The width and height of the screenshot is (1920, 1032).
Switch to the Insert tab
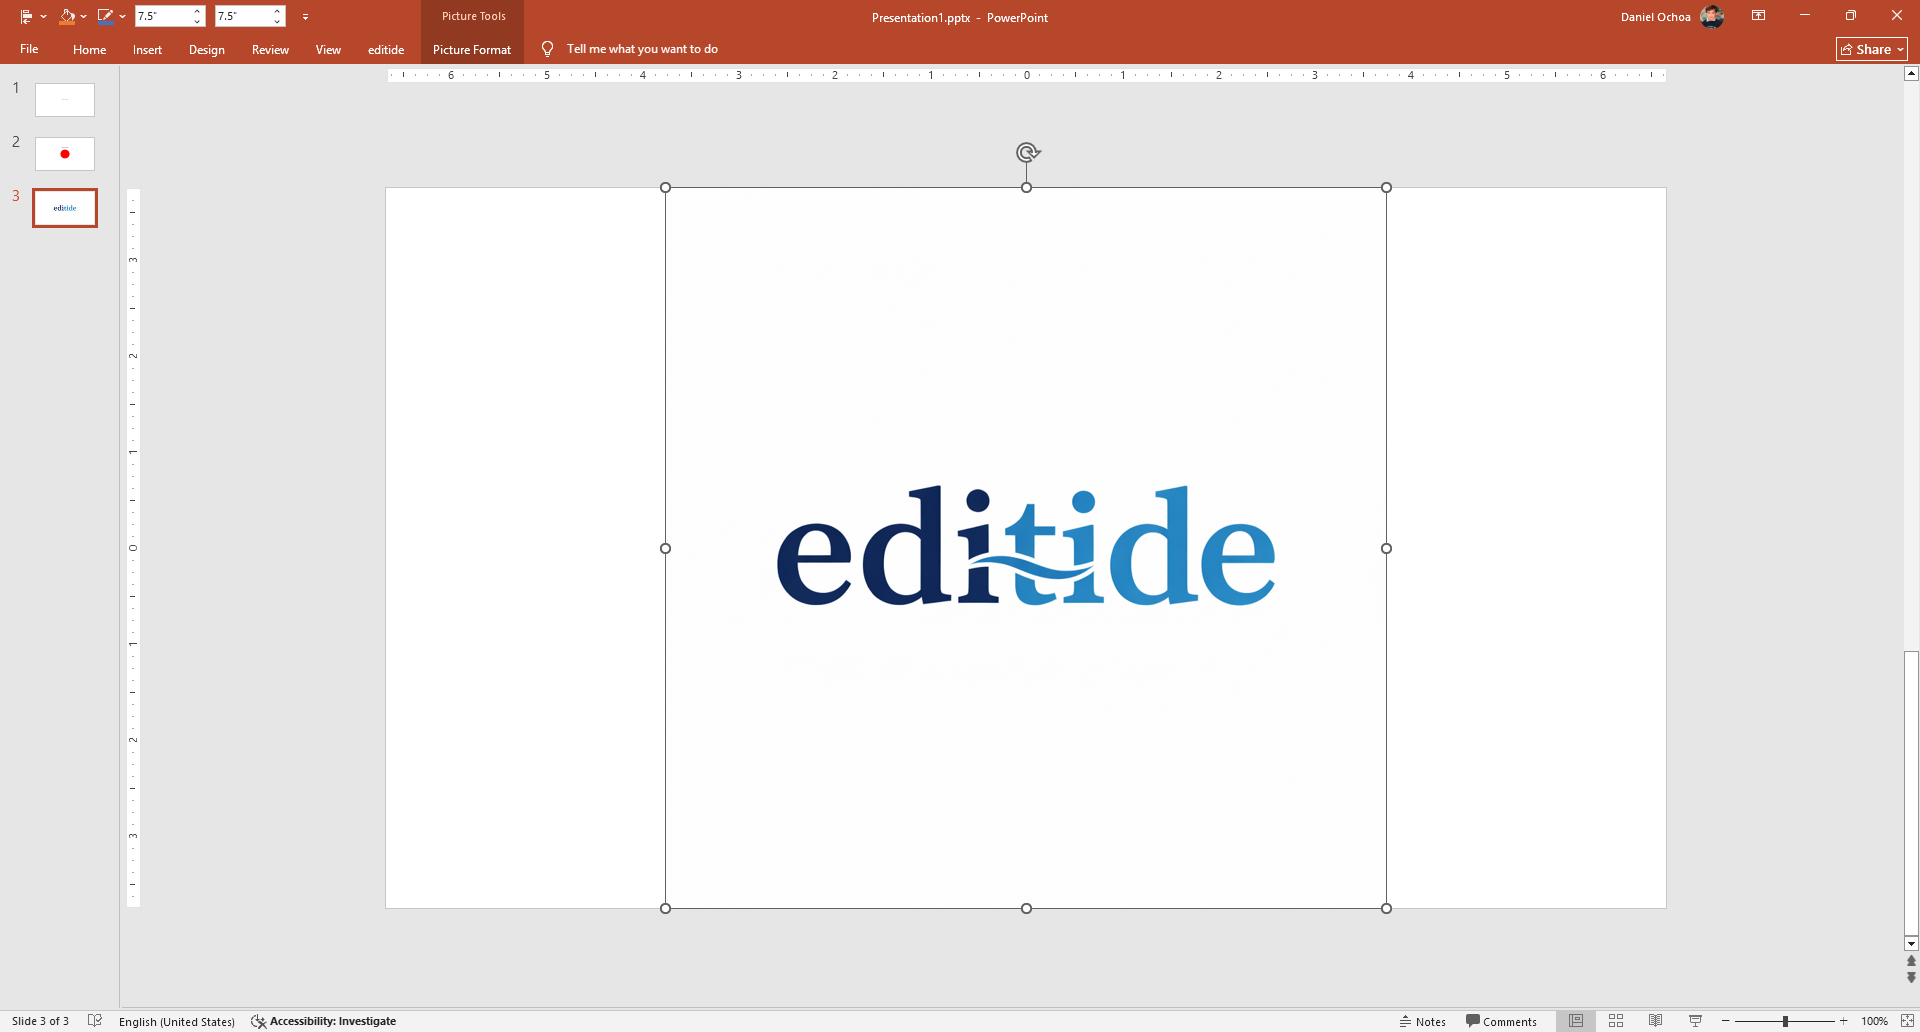click(147, 49)
